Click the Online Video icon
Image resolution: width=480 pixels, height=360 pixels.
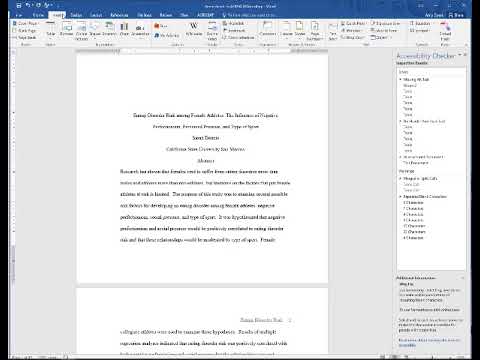point(212,31)
